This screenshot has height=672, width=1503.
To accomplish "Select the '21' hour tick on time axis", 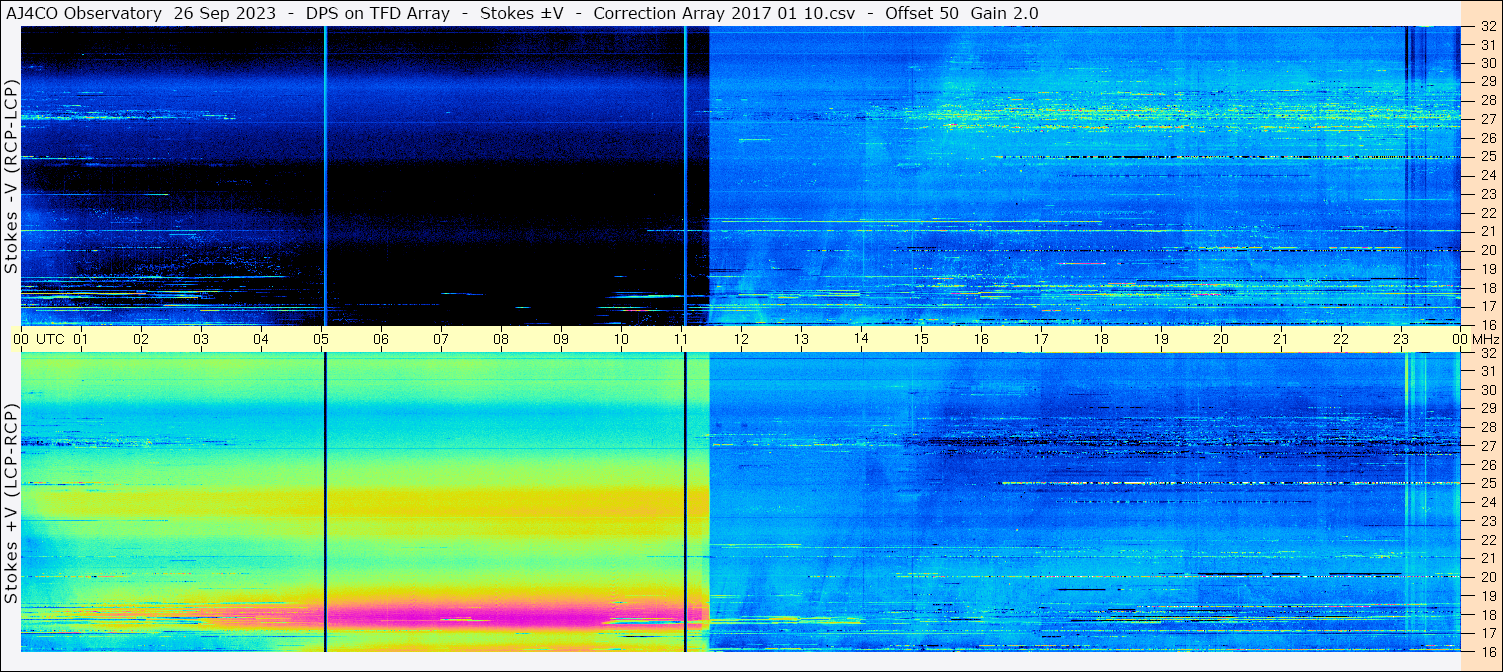I will (x=1281, y=339).
